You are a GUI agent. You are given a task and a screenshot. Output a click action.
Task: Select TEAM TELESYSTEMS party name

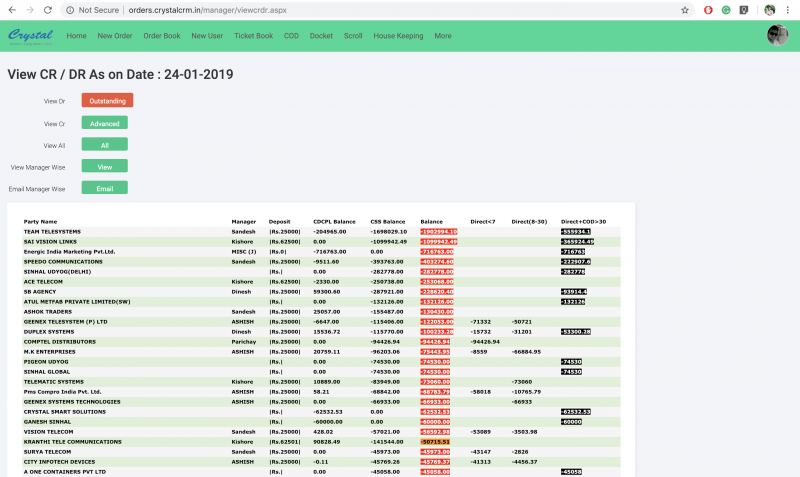(x=52, y=232)
